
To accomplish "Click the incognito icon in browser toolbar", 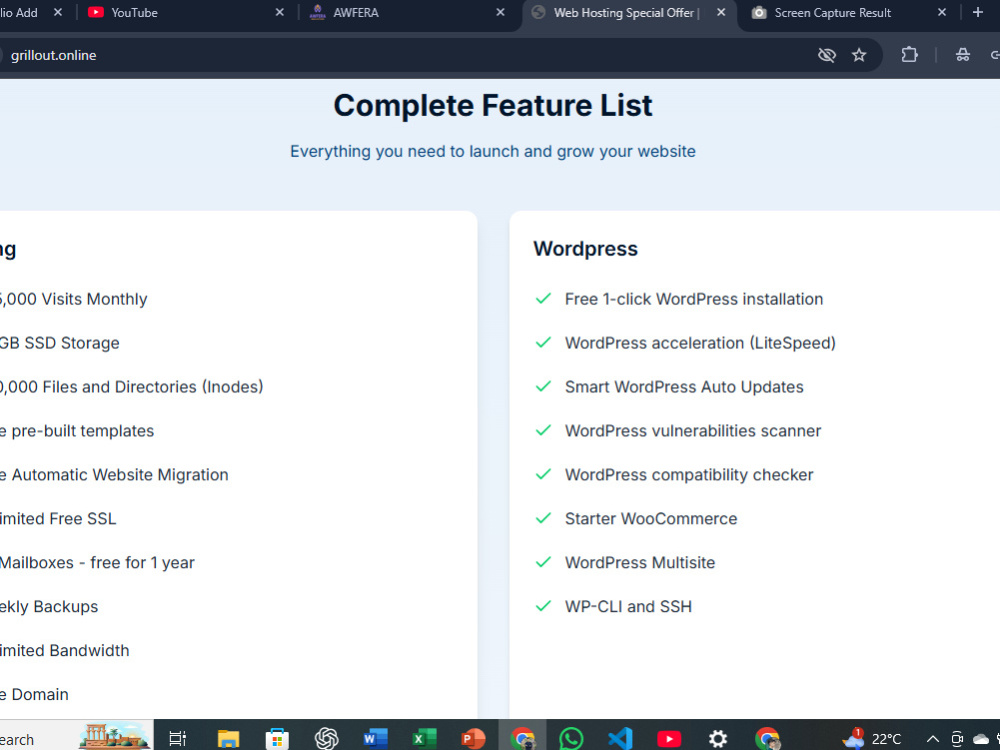I will tap(963, 55).
